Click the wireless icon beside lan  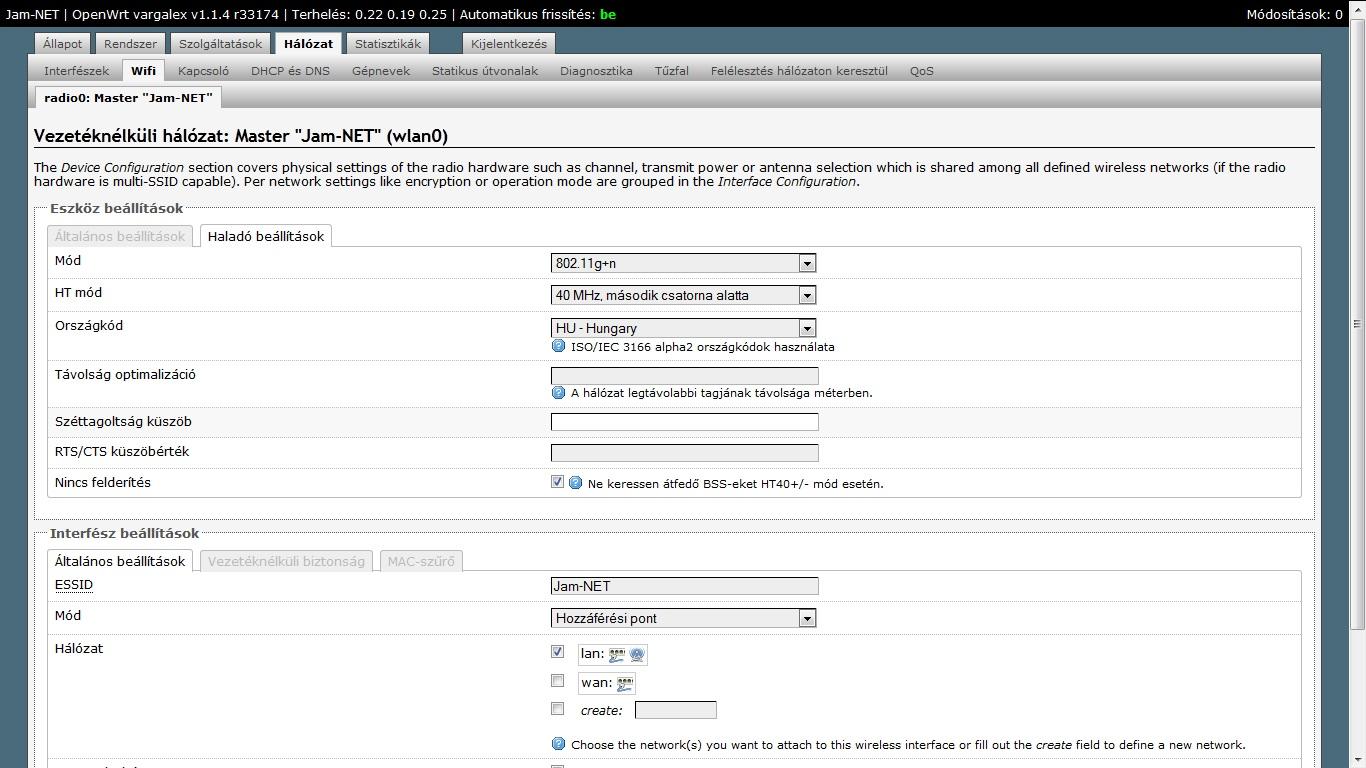click(637, 654)
